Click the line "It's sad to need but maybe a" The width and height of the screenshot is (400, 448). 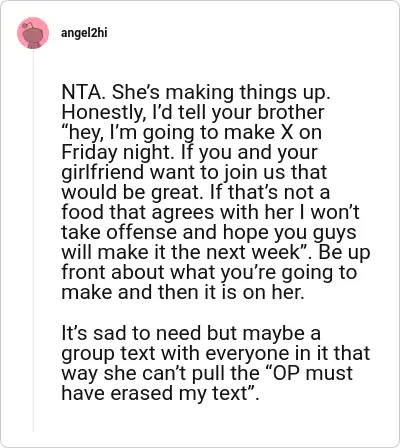coord(191,333)
